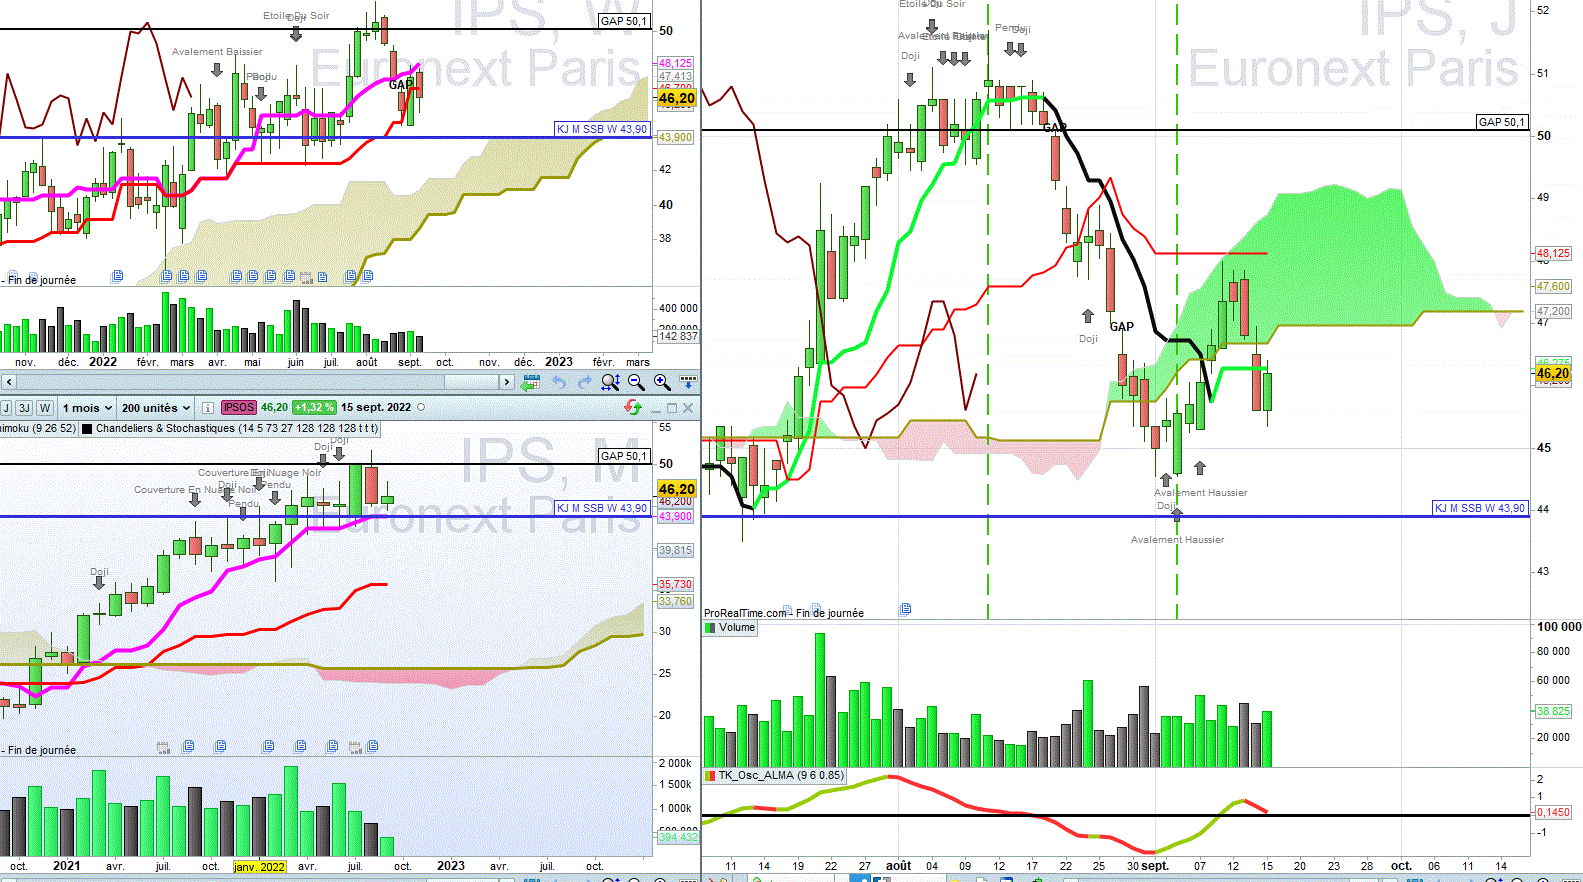Viewport: 1583px width, 882px height.
Task: Open the '1 mois' timeframe dropdown
Action: click(x=86, y=408)
